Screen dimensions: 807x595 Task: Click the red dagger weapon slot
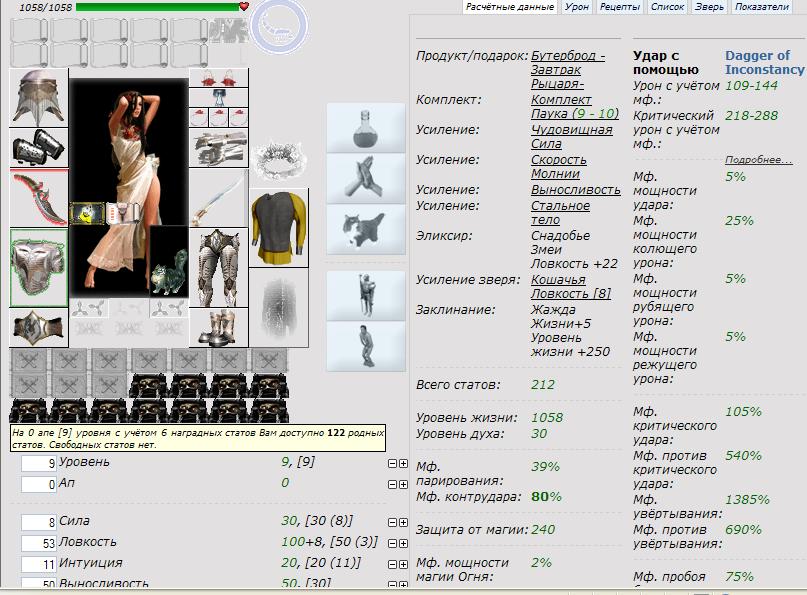click(x=39, y=197)
